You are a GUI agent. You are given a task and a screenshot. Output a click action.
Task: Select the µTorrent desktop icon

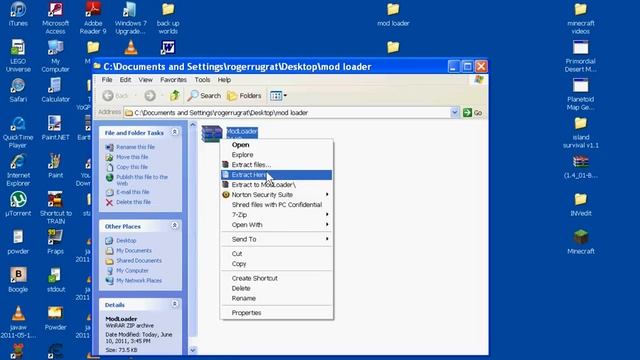(x=18, y=204)
